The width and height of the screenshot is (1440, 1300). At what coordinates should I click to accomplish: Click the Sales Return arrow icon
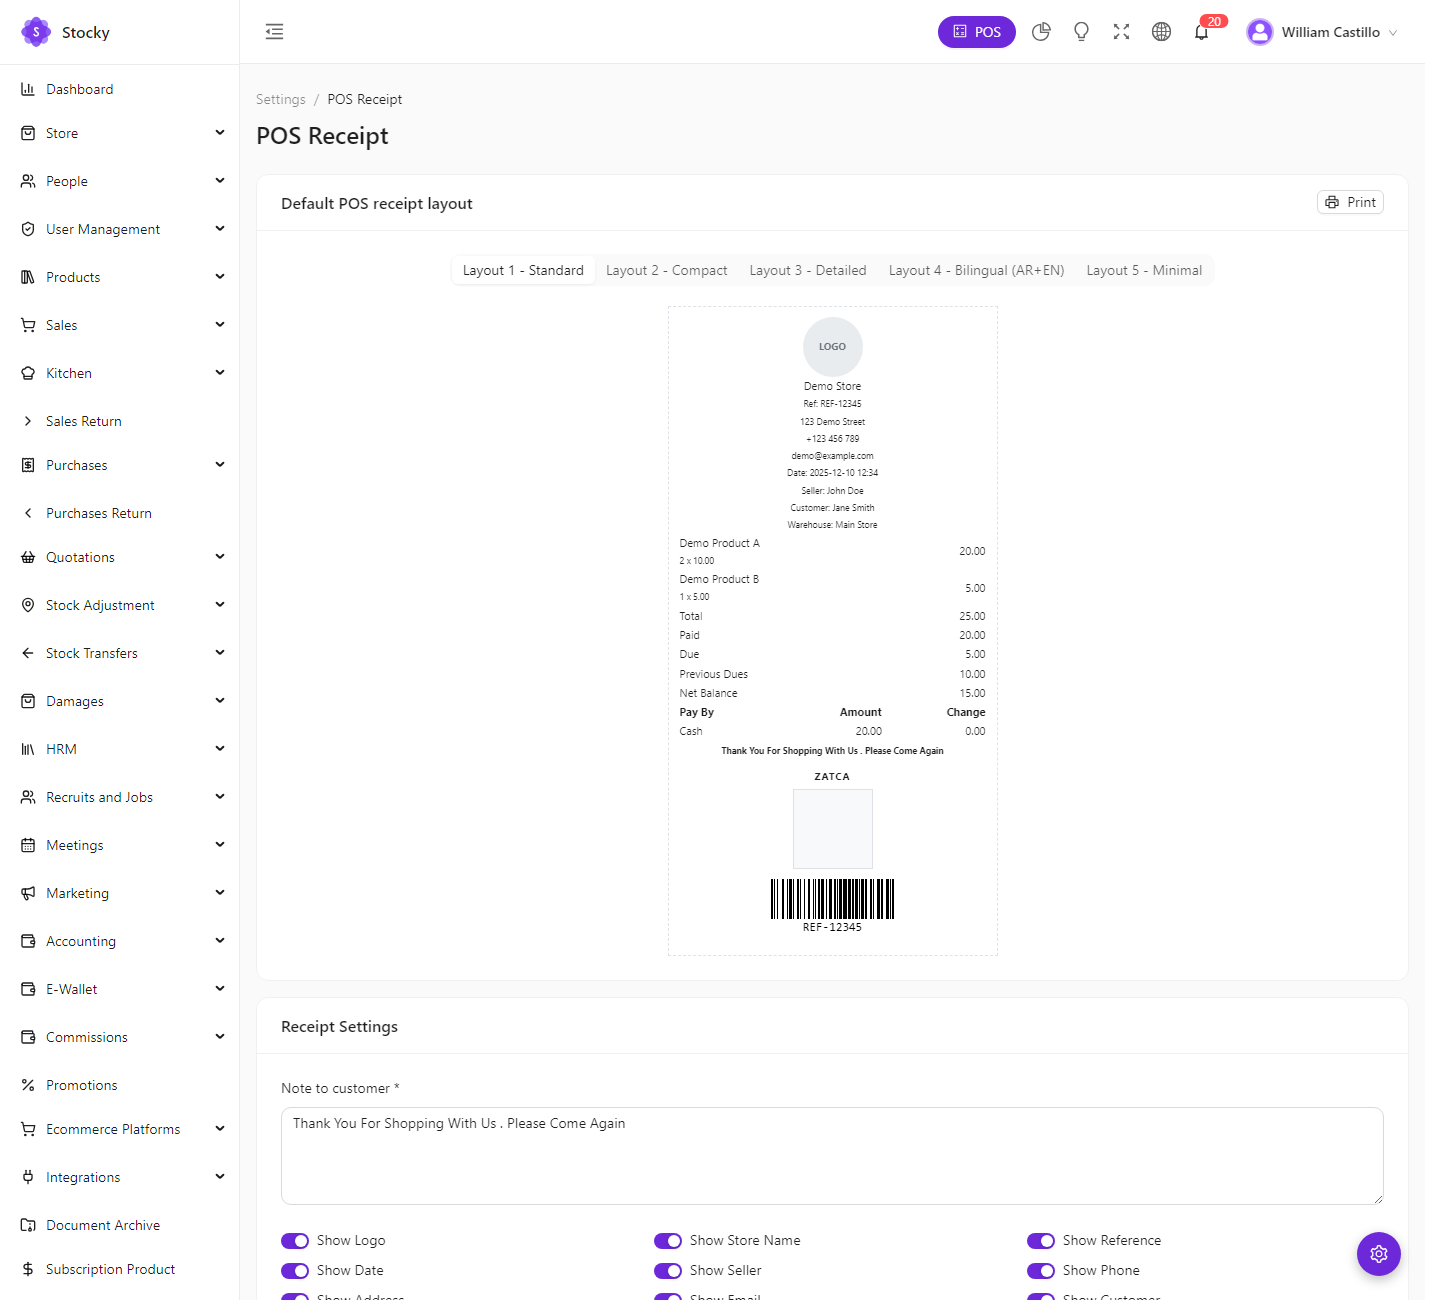pyautogui.click(x=28, y=421)
